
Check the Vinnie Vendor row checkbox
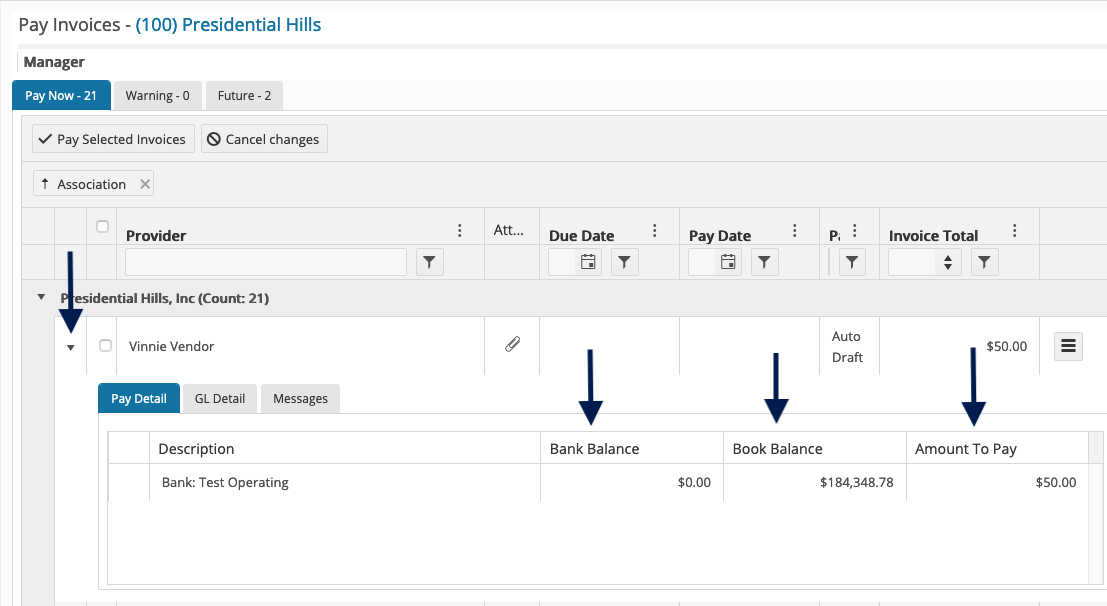(105, 345)
